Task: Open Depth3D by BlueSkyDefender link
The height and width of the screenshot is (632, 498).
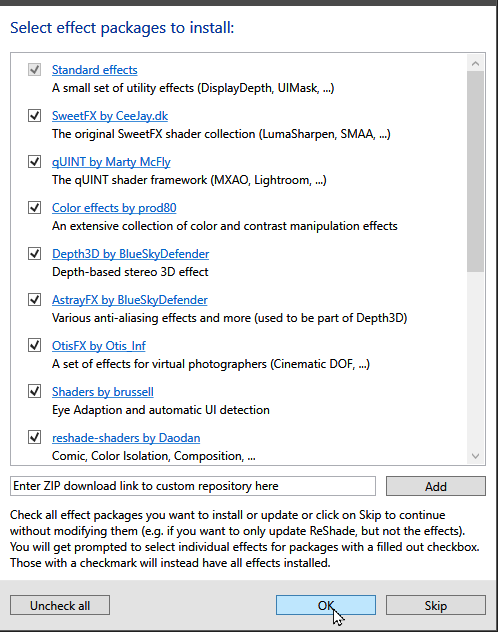Action: coord(131,254)
